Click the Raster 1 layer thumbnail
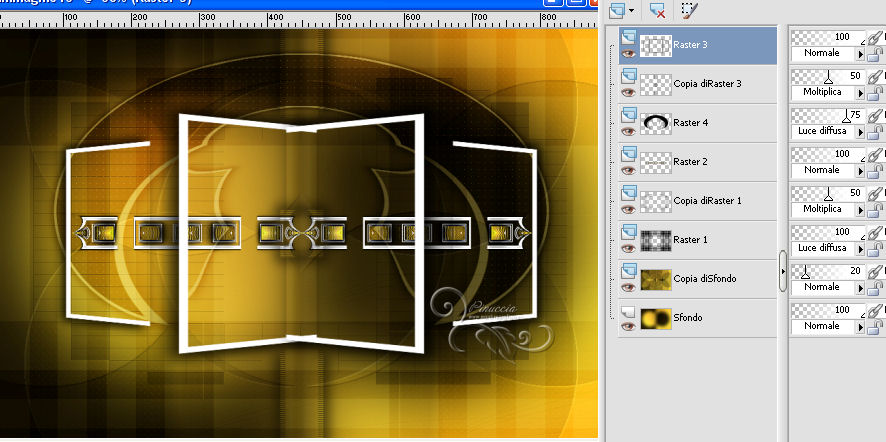The height and width of the screenshot is (442, 886). pos(656,240)
